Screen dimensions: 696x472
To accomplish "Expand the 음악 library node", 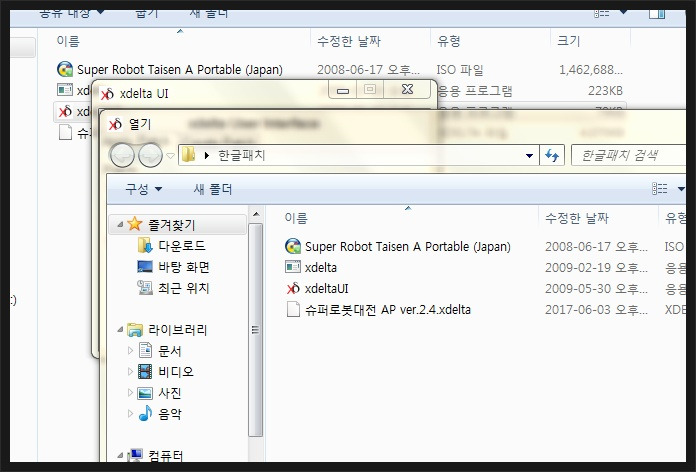I will [130, 414].
